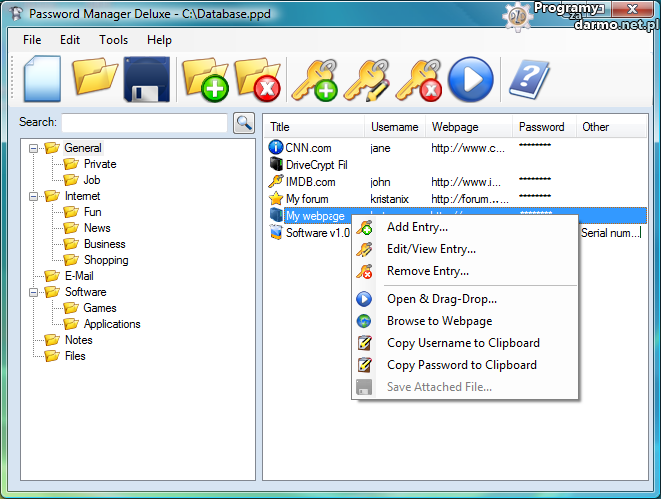Select Browse to Webpage in context menu
This screenshot has width=661, height=499.
439,321
